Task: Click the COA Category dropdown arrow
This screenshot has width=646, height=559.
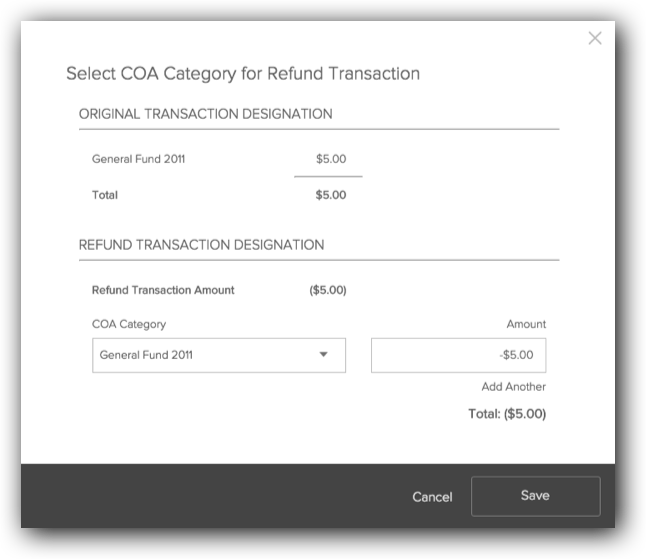Action: pos(323,355)
